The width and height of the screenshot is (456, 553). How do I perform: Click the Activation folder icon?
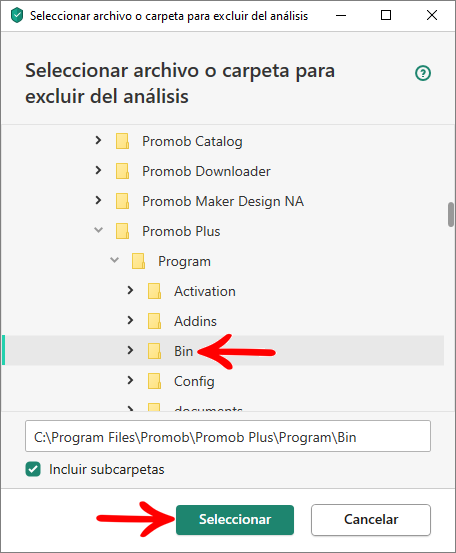click(x=154, y=291)
